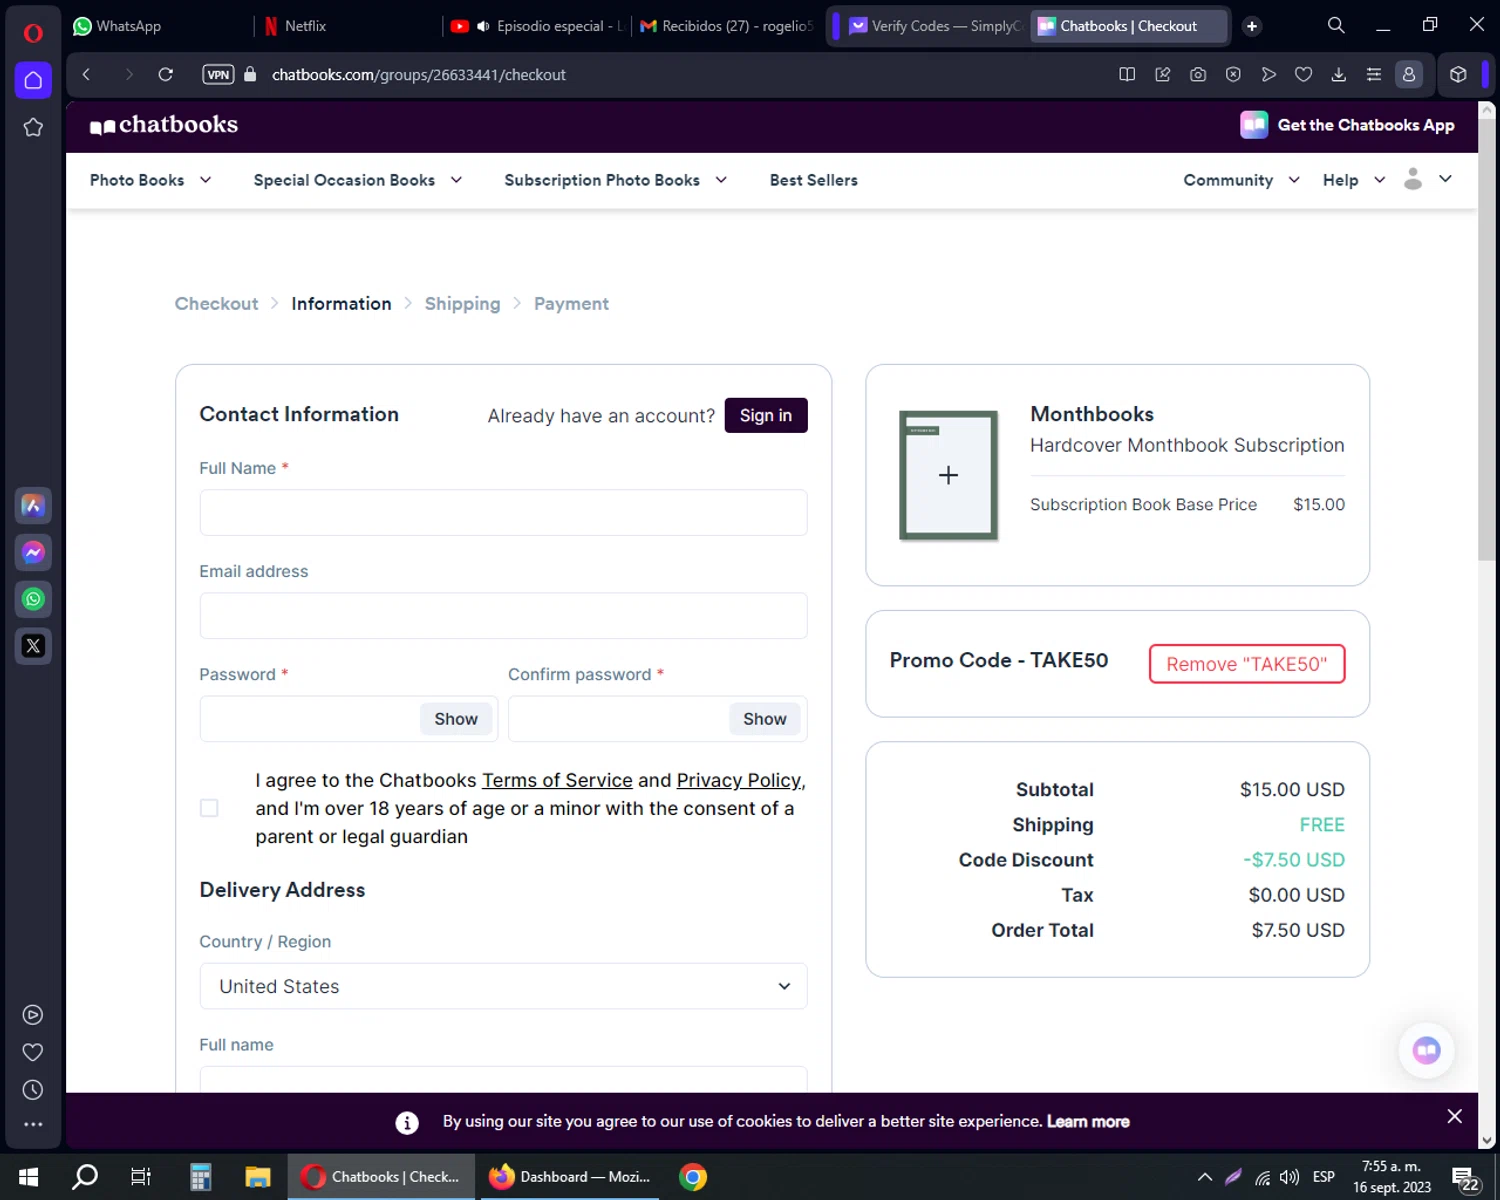Open sidebar three-dots setup menu
The height and width of the screenshot is (1200, 1500).
pyautogui.click(x=33, y=1125)
